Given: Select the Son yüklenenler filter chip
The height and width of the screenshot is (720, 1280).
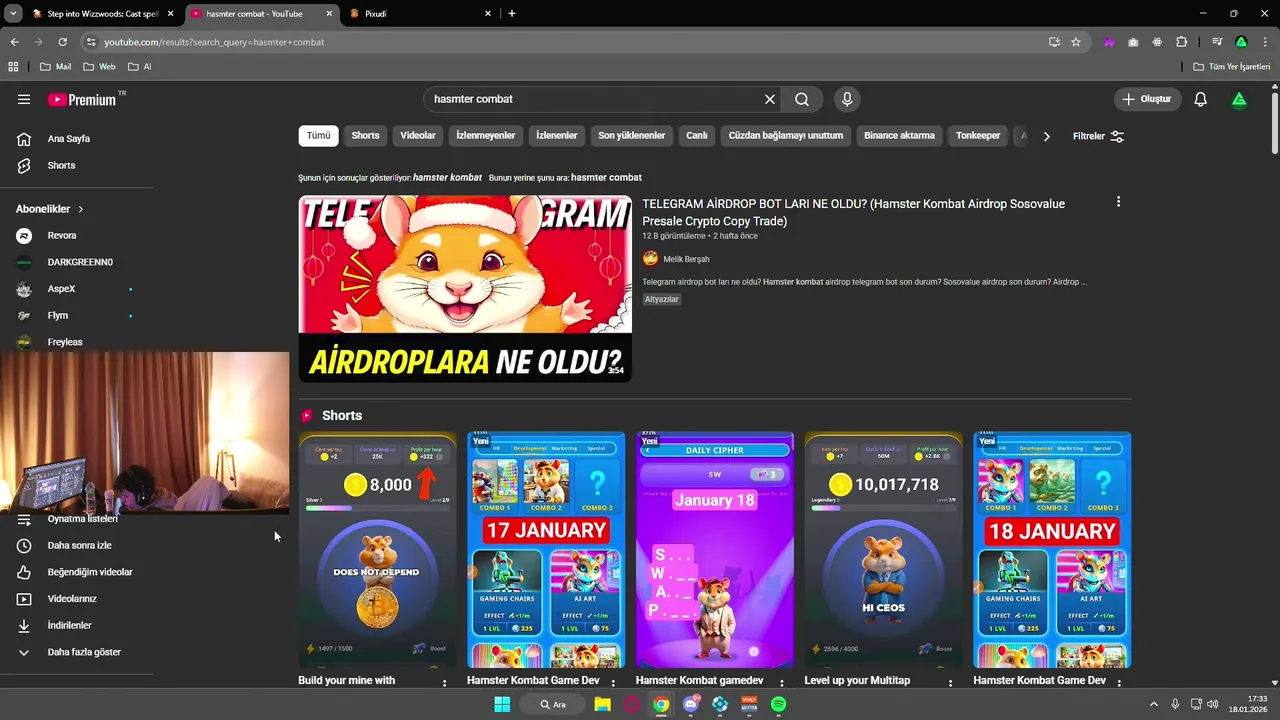Looking at the screenshot, I should pos(632,136).
